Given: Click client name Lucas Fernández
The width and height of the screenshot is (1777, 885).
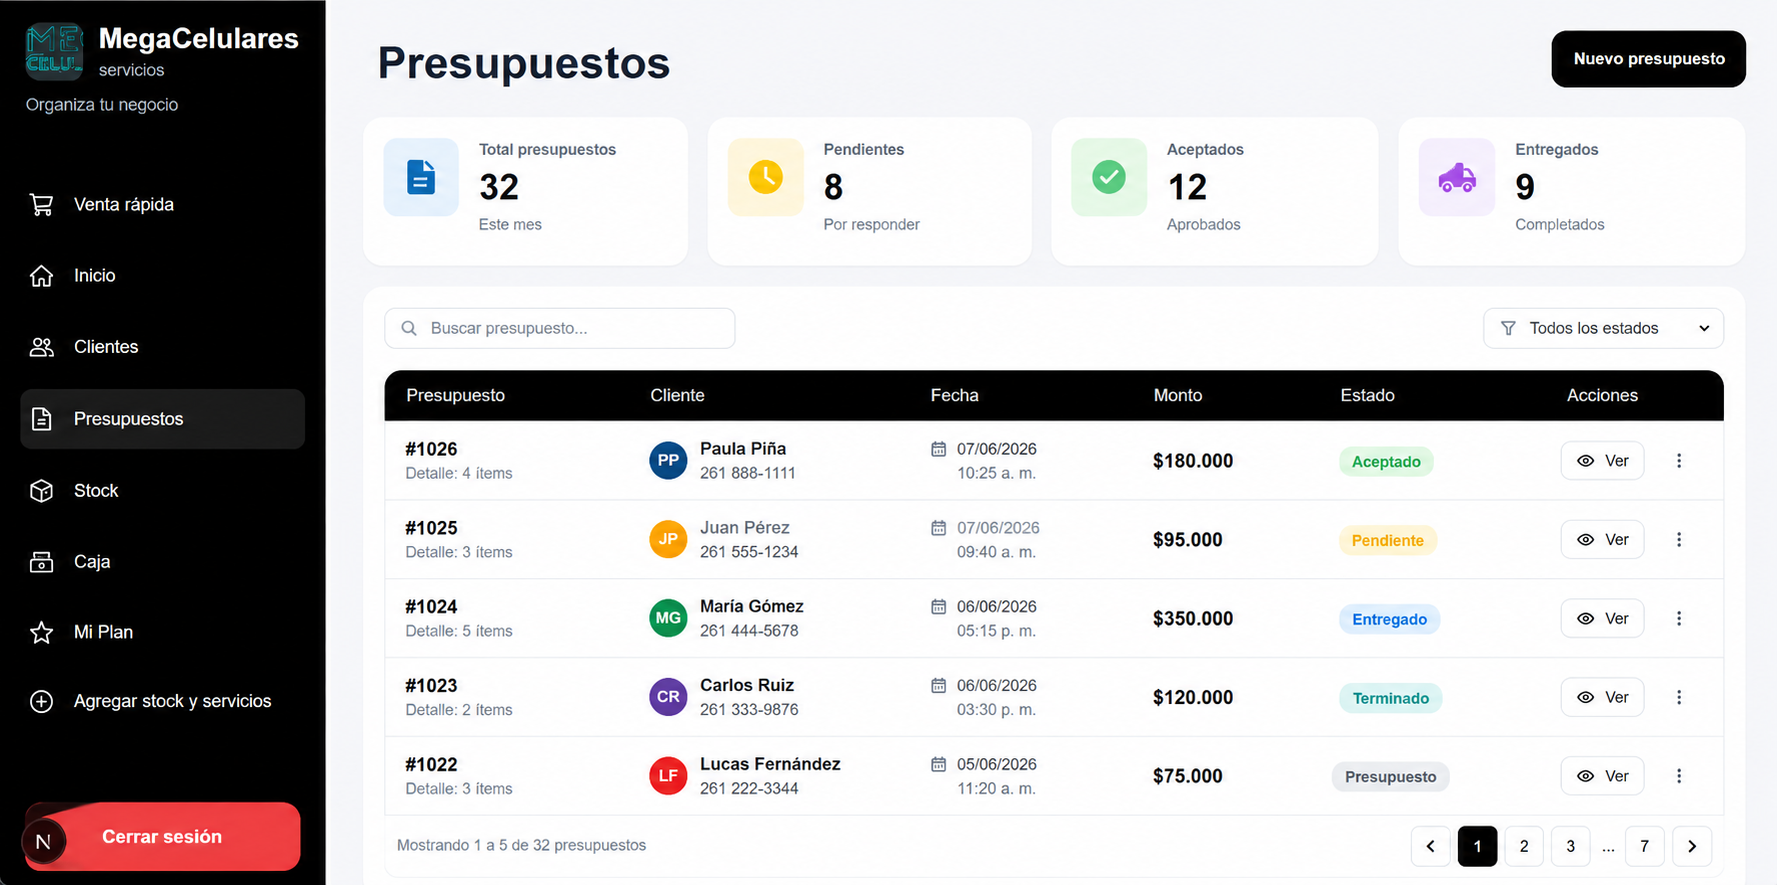Looking at the screenshot, I should 770,764.
